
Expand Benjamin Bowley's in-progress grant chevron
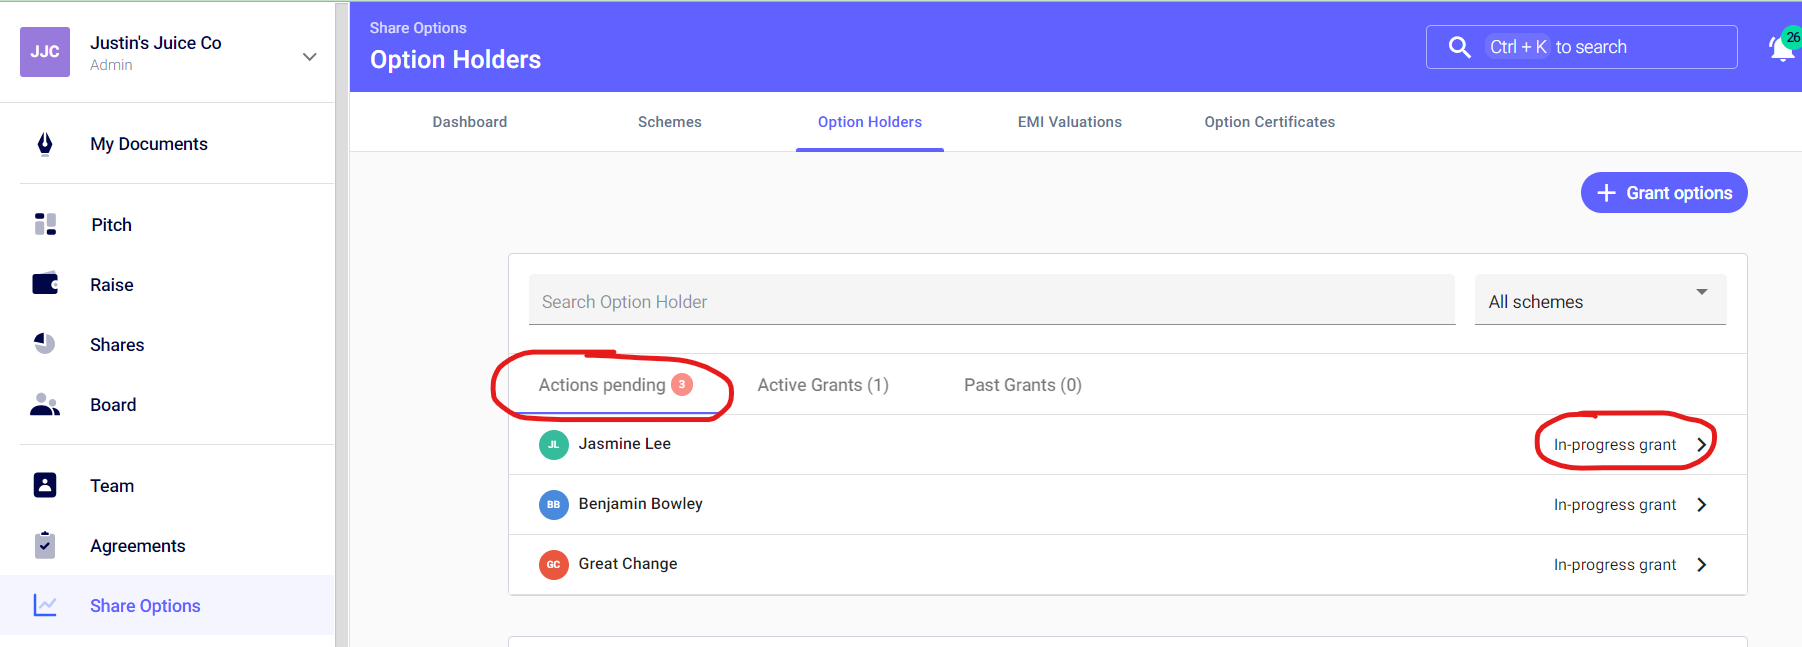(1701, 505)
